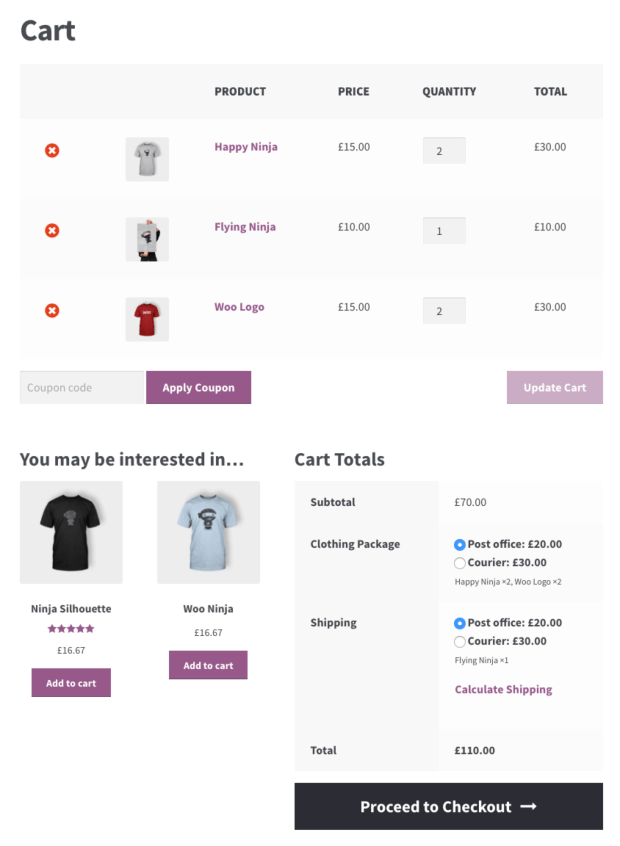Screen dimensions: 620x846
Task: Click the Update Cart button
Action: pos(554,387)
